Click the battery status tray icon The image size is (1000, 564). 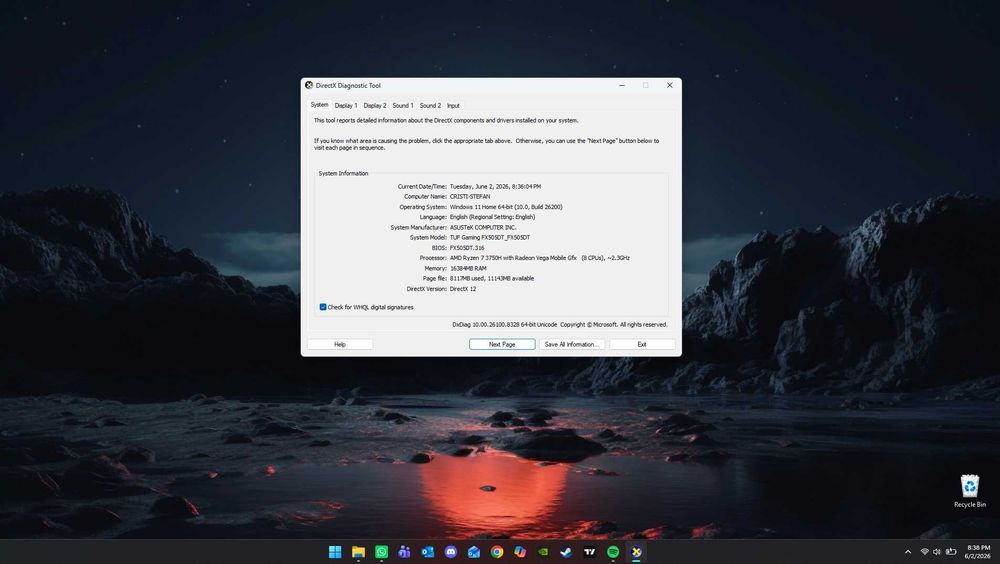pos(951,552)
